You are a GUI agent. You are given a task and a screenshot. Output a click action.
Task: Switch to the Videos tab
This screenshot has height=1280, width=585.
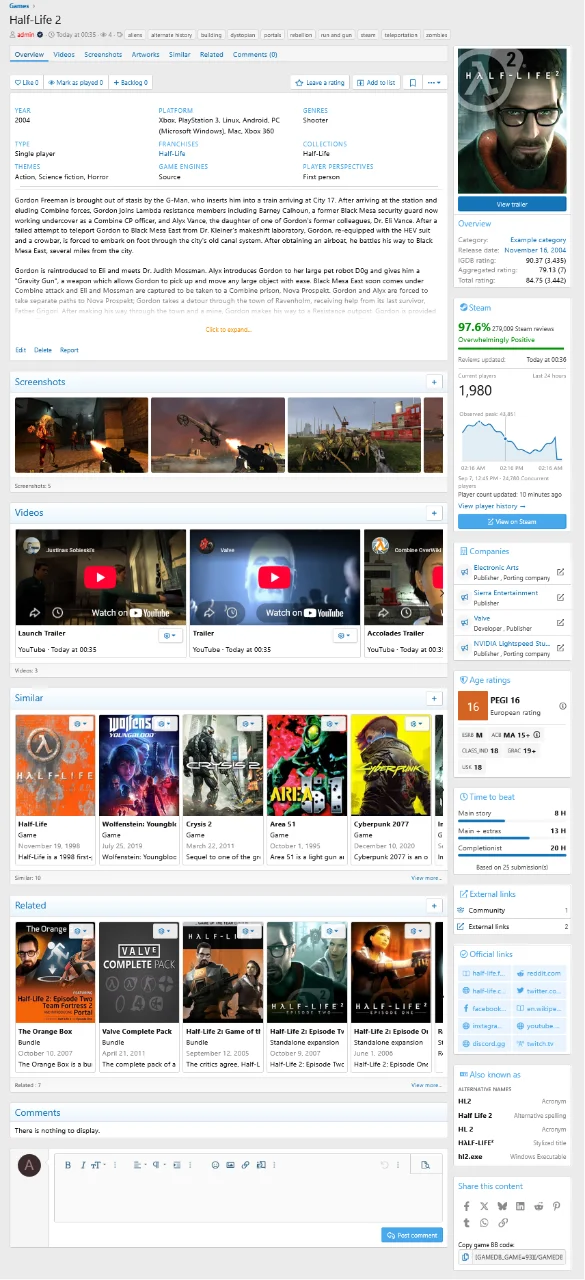[x=64, y=55]
